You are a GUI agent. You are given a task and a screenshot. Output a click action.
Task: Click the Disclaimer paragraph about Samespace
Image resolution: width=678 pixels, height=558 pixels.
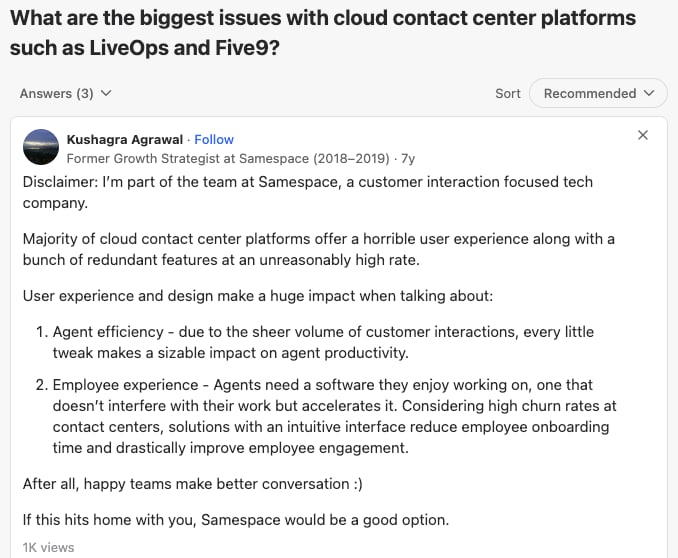(x=307, y=192)
